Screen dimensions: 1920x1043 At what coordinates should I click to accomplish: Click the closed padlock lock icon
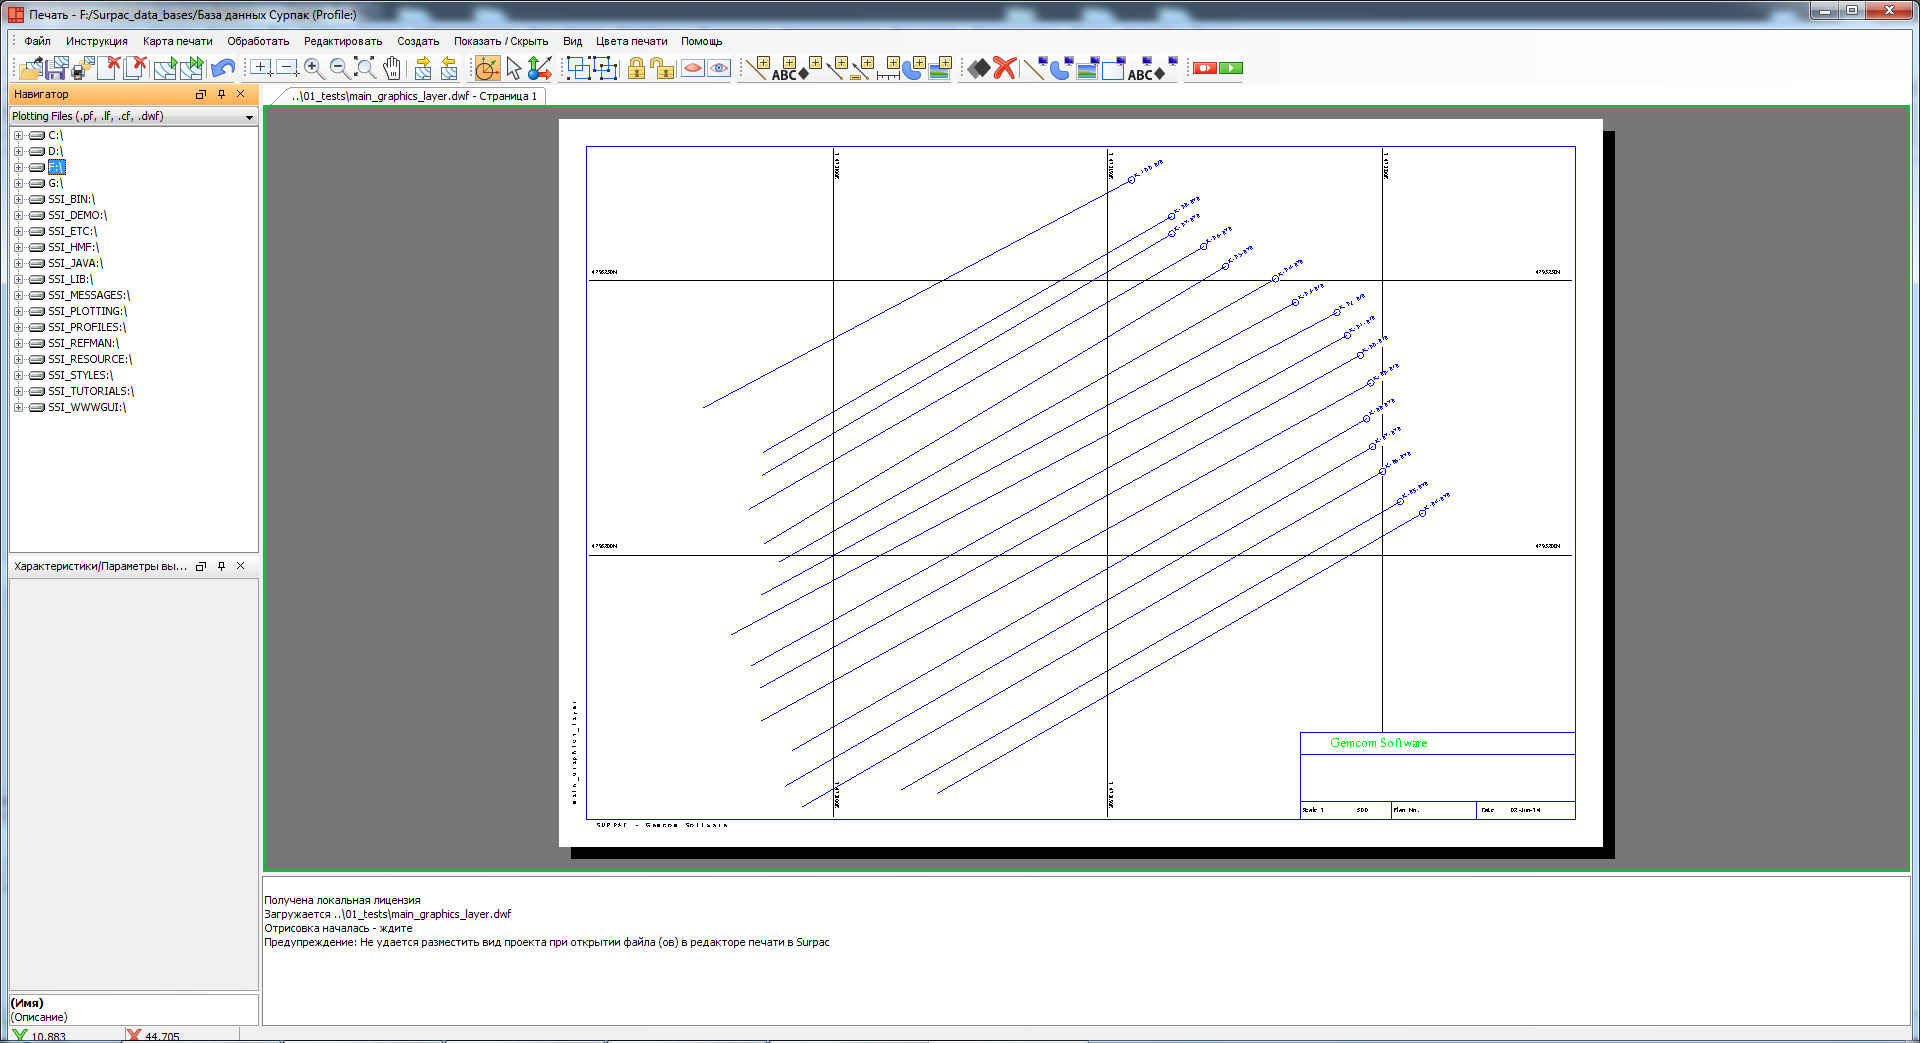click(x=635, y=68)
